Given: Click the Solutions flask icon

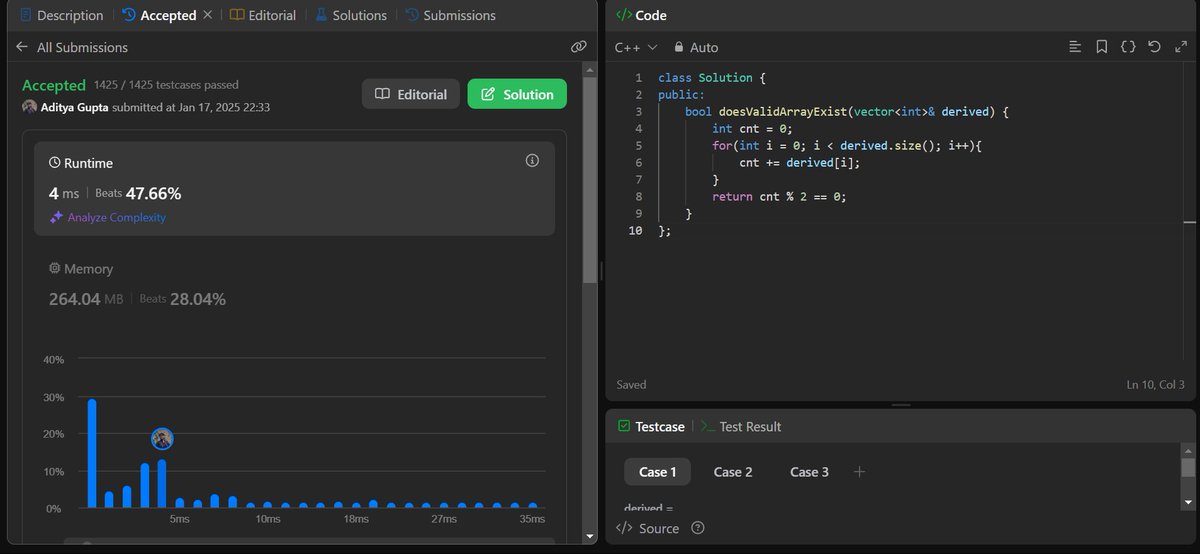Looking at the screenshot, I should (x=321, y=15).
